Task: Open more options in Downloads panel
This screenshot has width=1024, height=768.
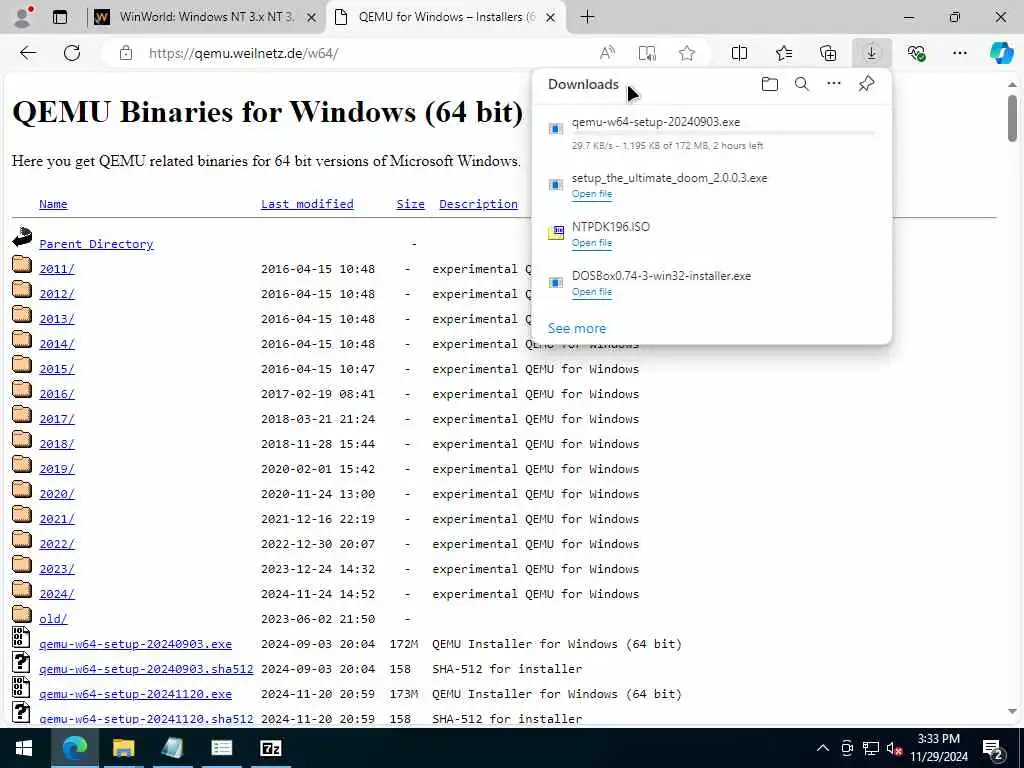Action: coord(834,84)
